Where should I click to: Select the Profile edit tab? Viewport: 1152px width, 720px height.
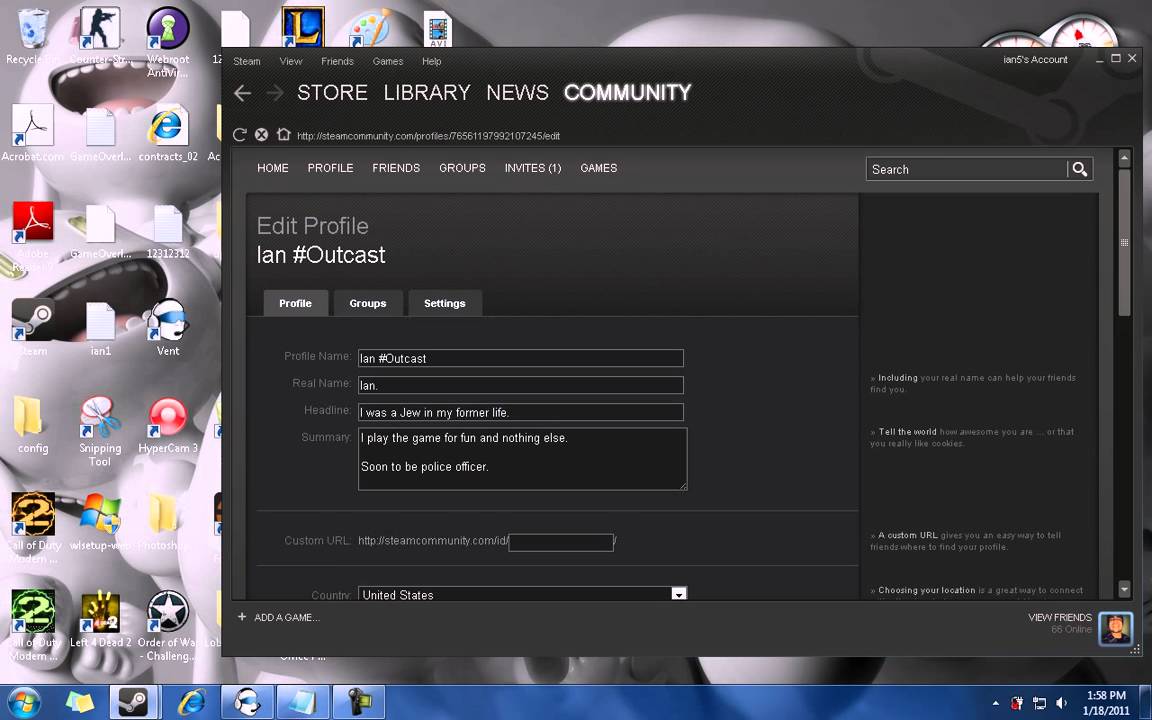pyautogui.click(x=295, y=303)
